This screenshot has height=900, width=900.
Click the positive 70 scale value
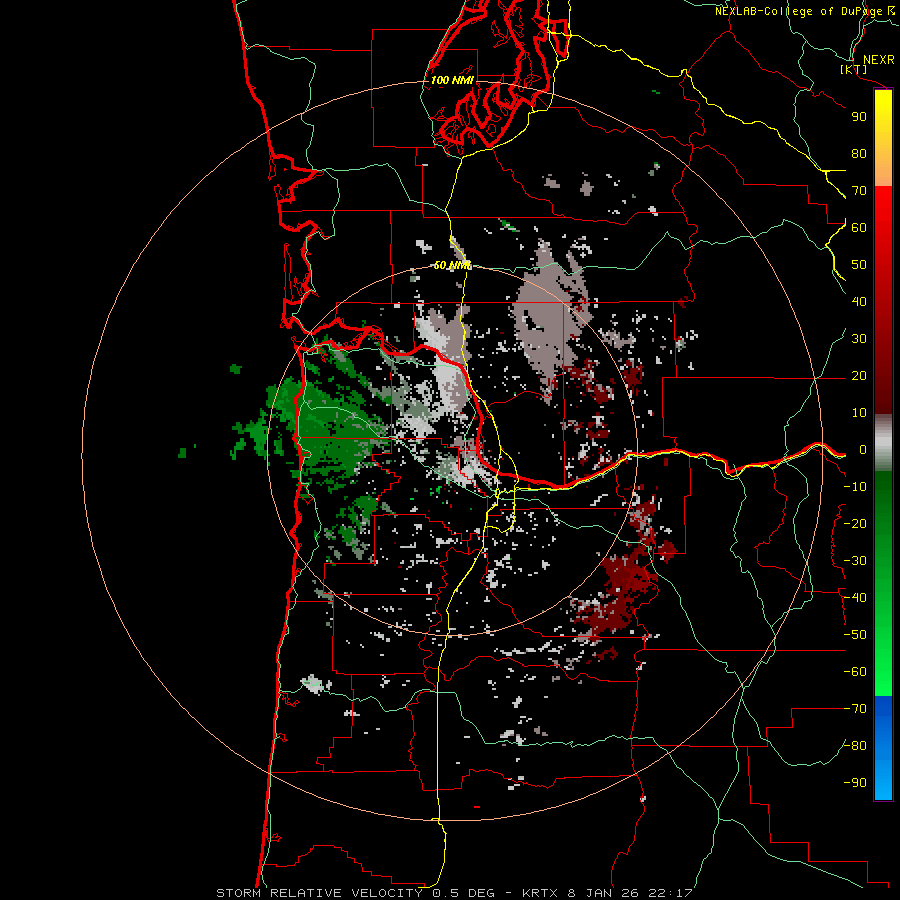tap(859, 191)
